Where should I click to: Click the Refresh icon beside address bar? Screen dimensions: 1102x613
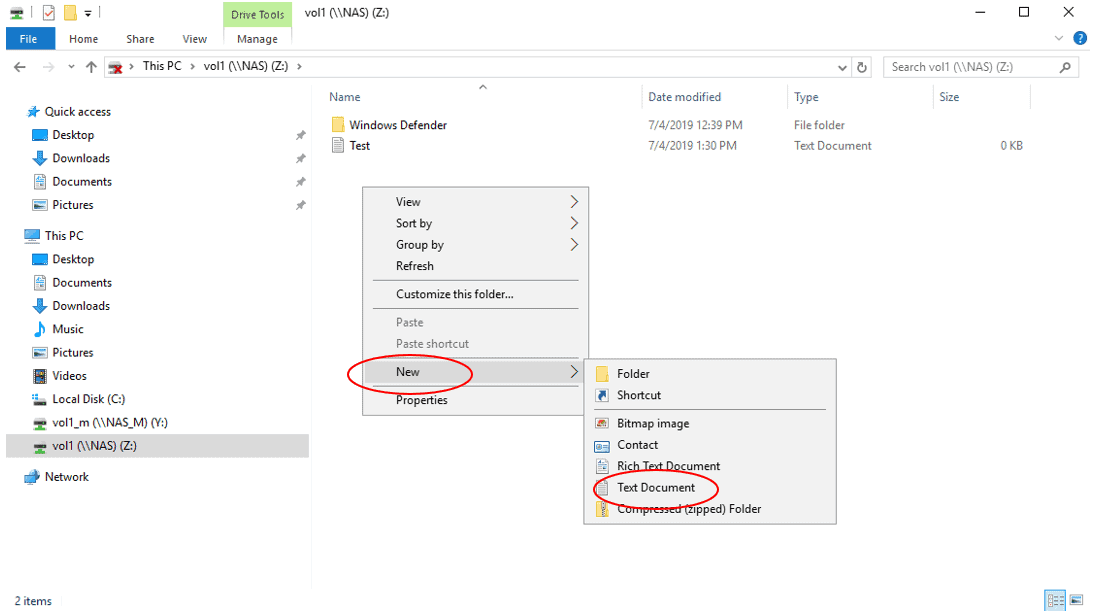click(863, 67)
